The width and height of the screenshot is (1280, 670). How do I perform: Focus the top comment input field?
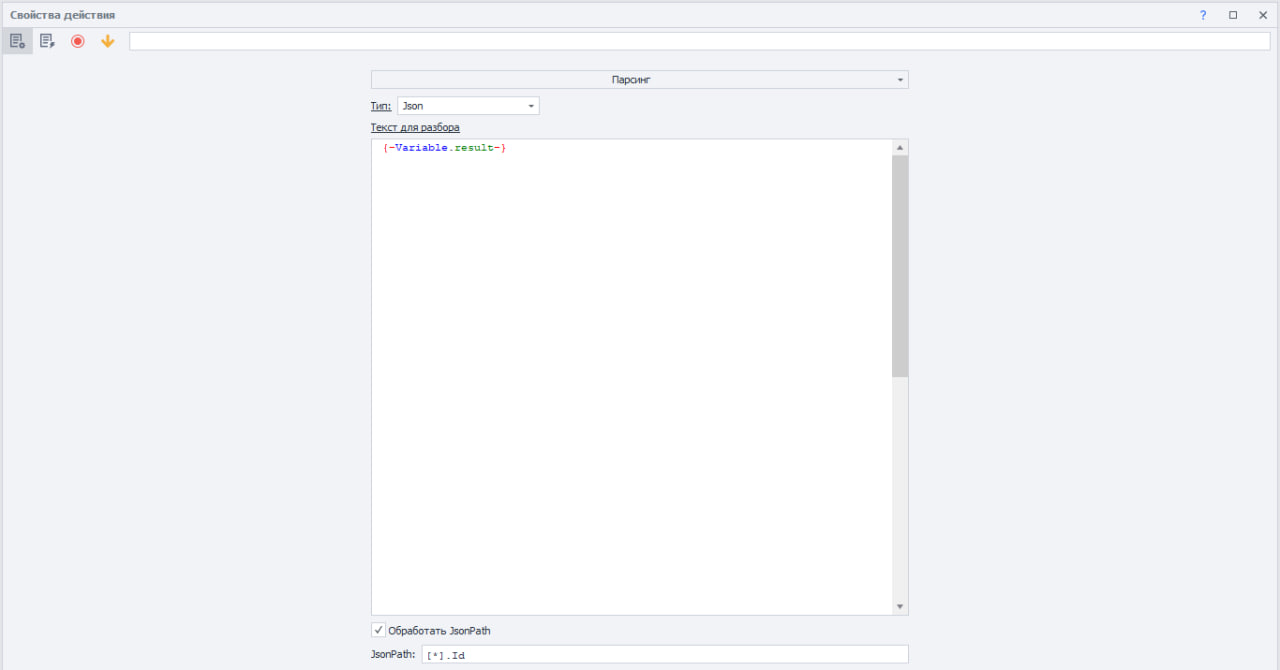(x=700, y=41)
